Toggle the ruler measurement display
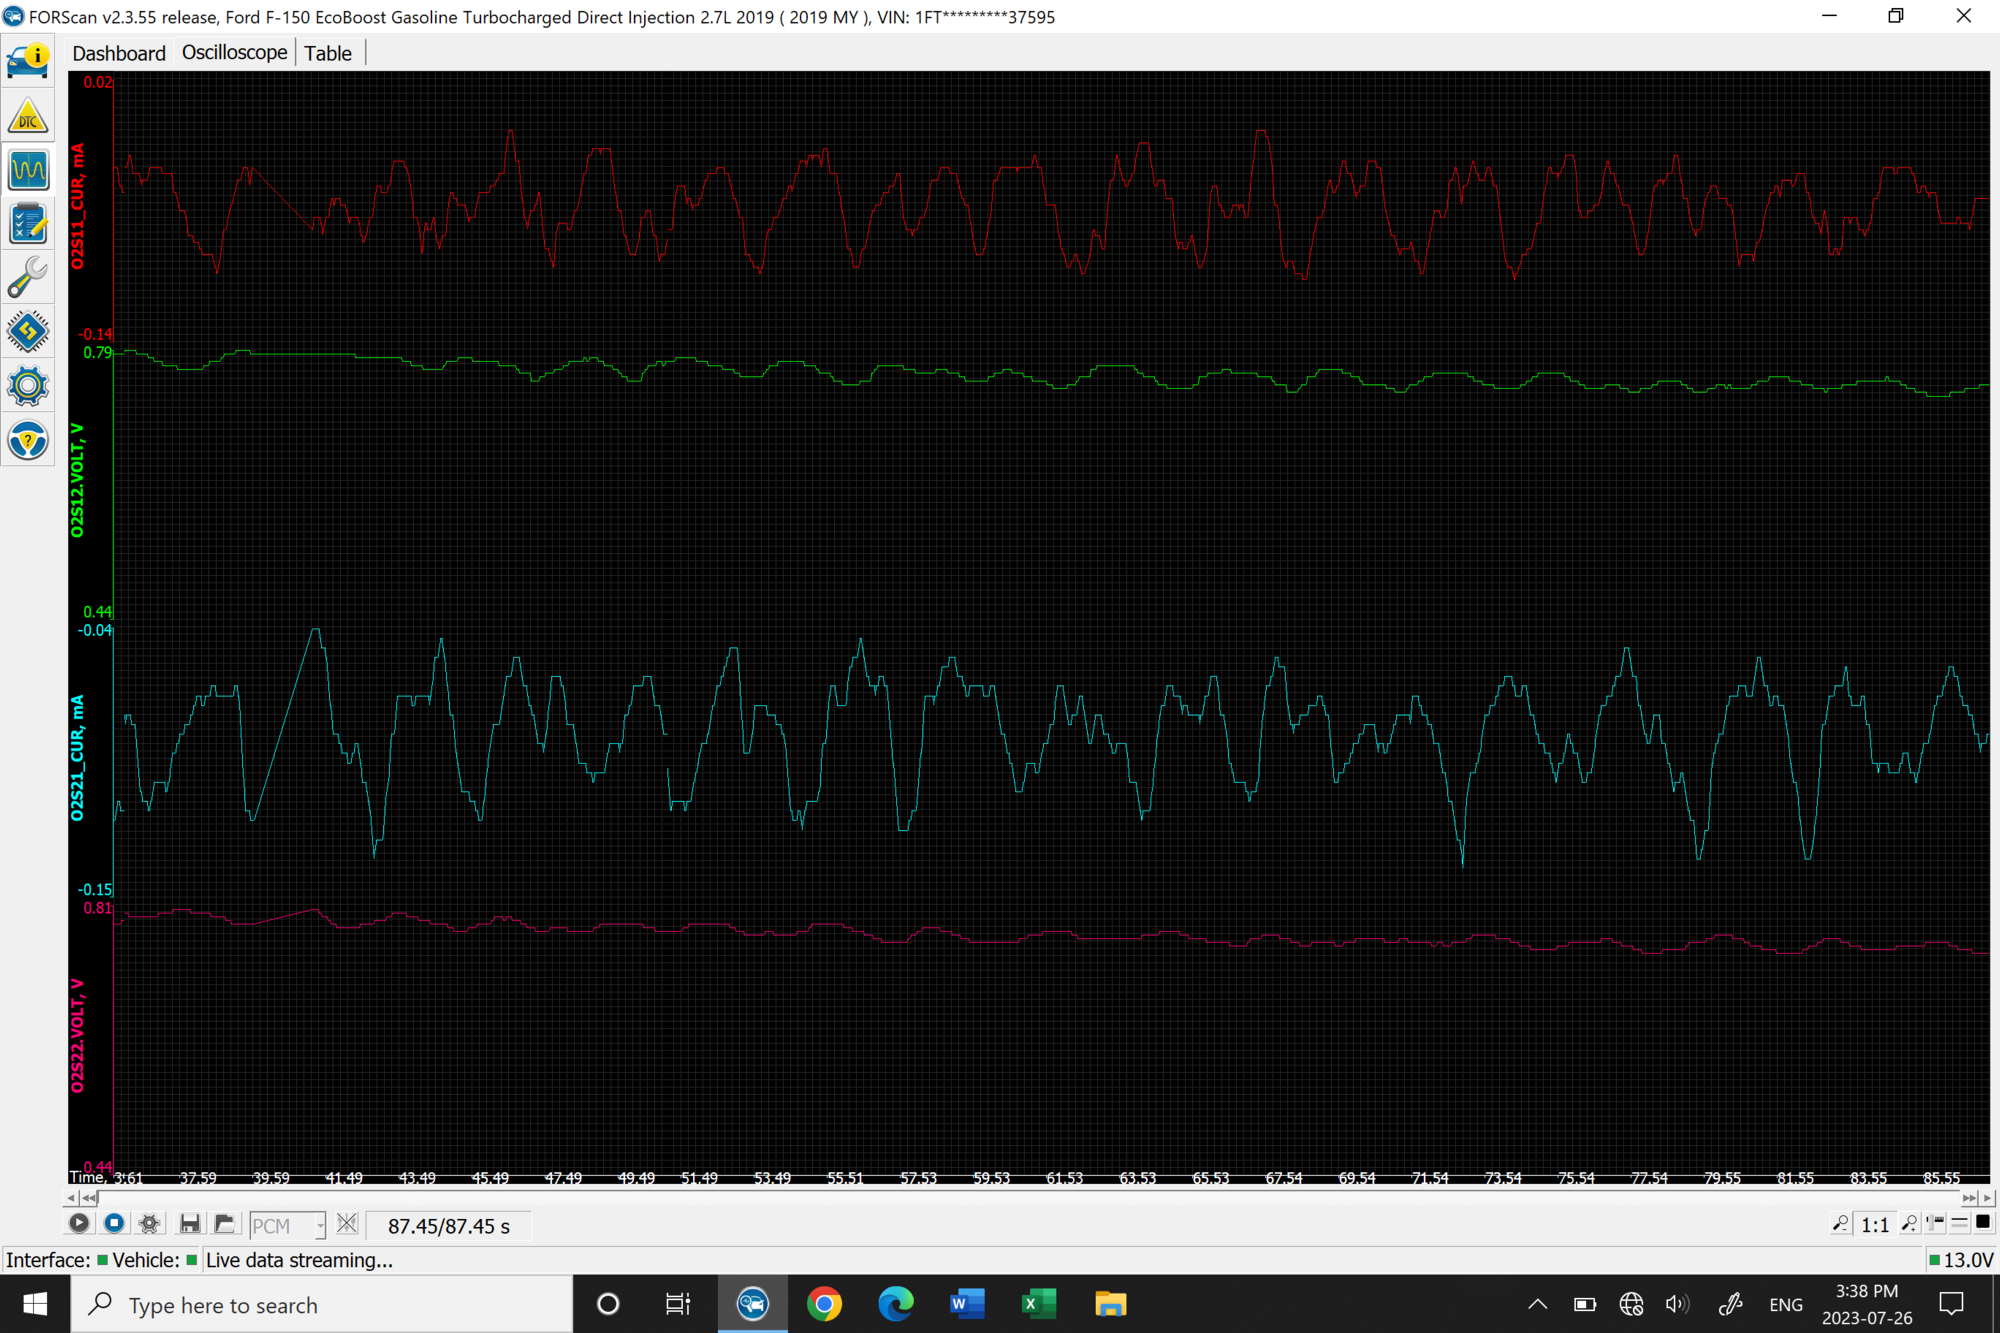This screenshot has height=1333, width=2000. coord(1933,1224)
